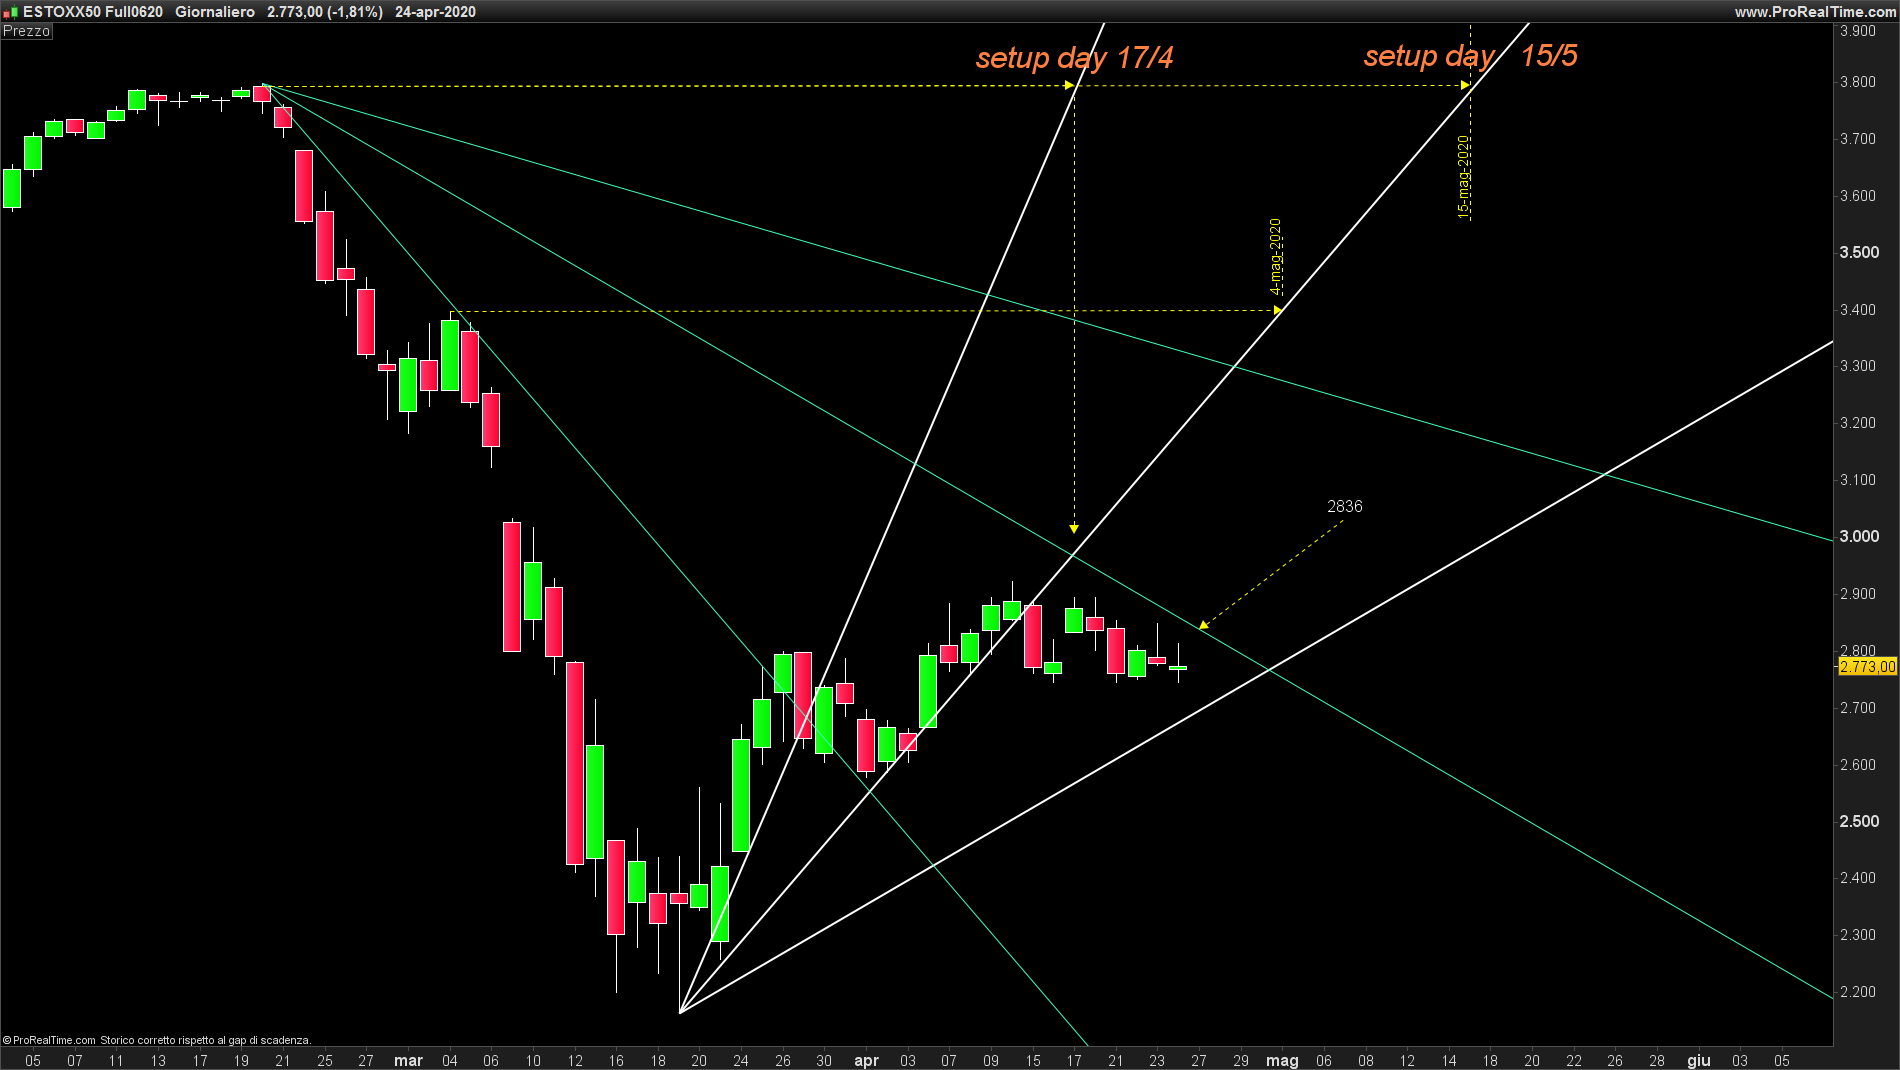This screenshot has width=1900, height=1070.
Task: Click the 3.500 level on price axis
Action: coord(1859,253)
